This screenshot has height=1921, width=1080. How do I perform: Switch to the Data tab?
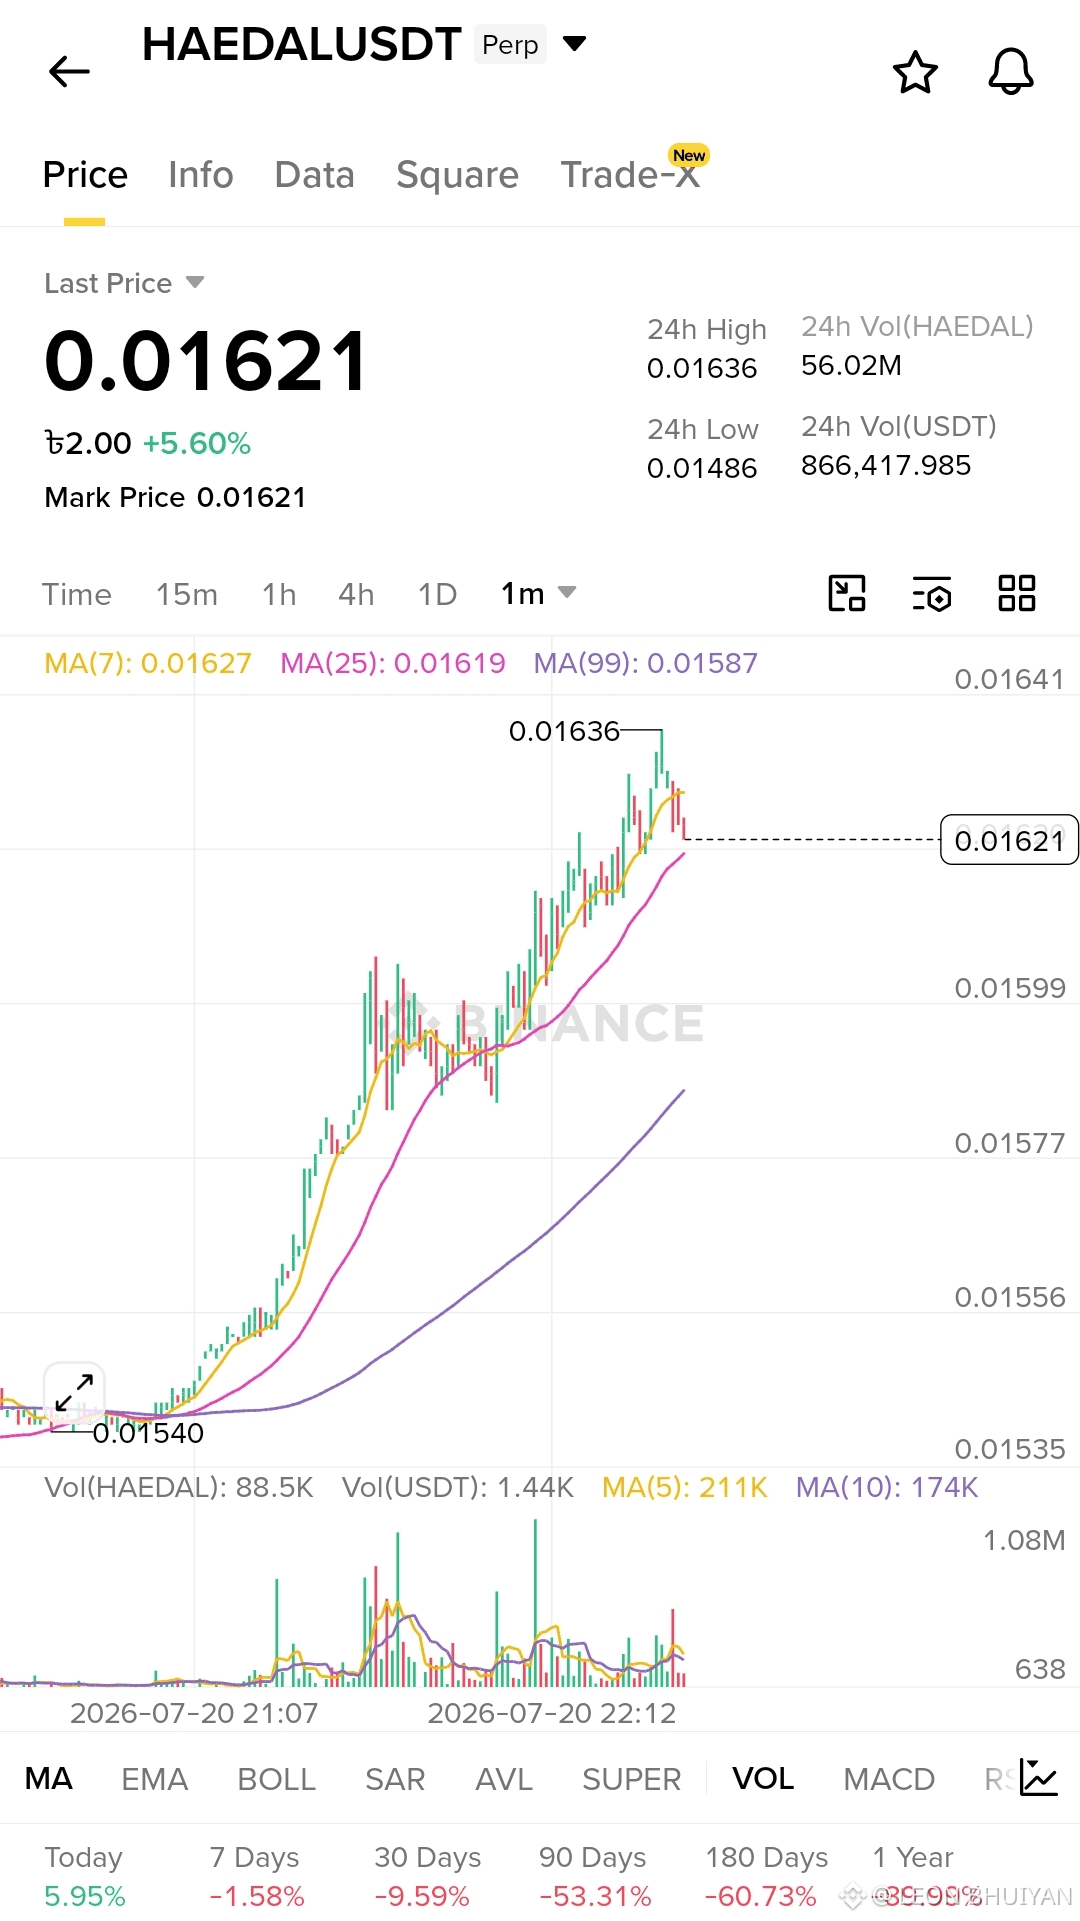tap(315, 175)
